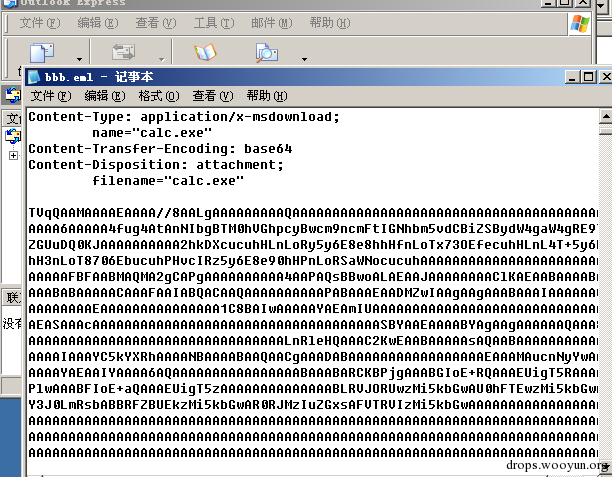This screenshot has height=477, width=612.
Task: Open the Create Mail dropdown arrow
Action: (79, 59)
